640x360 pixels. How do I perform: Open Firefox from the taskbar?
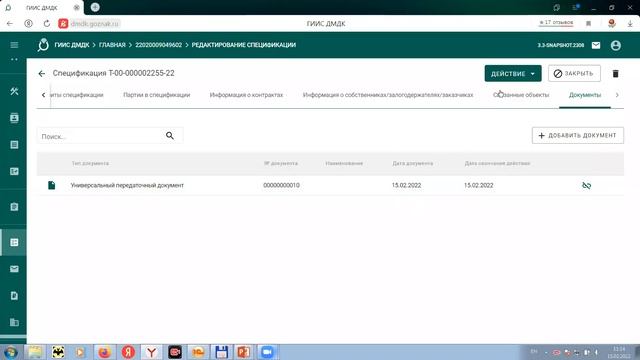coord(105,352)
